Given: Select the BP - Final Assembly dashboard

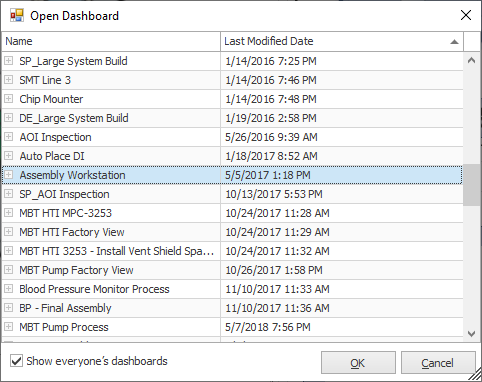Looking at the screenshot, I should pos(65,308).
